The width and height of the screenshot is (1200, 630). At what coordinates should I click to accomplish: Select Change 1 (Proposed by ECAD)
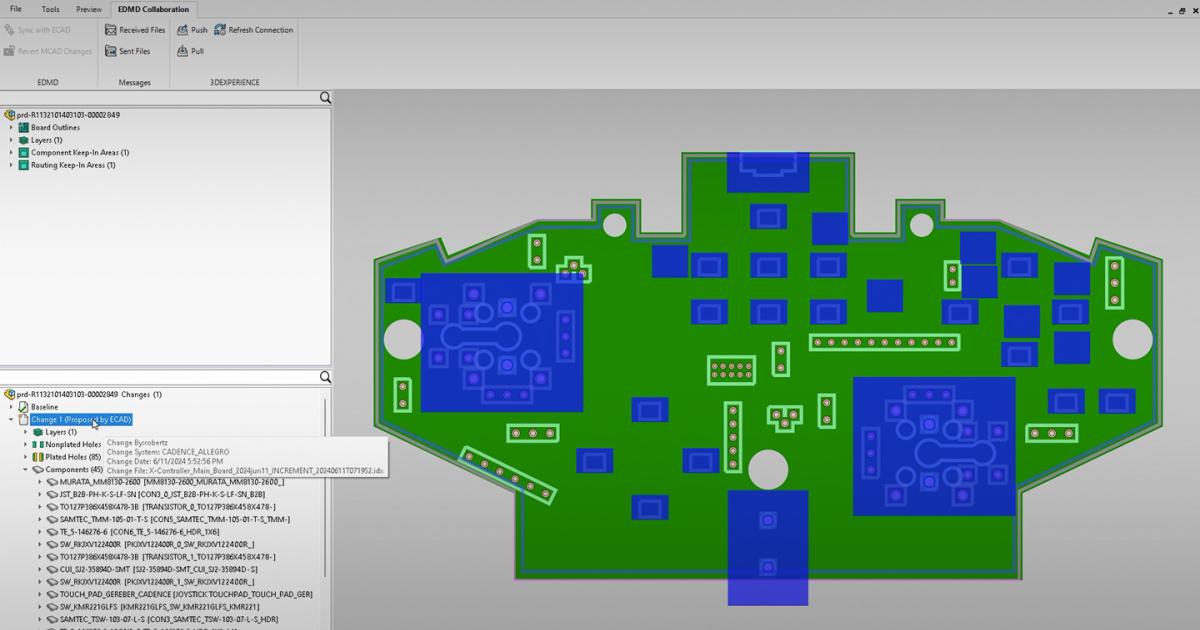(x=80, y=420)
